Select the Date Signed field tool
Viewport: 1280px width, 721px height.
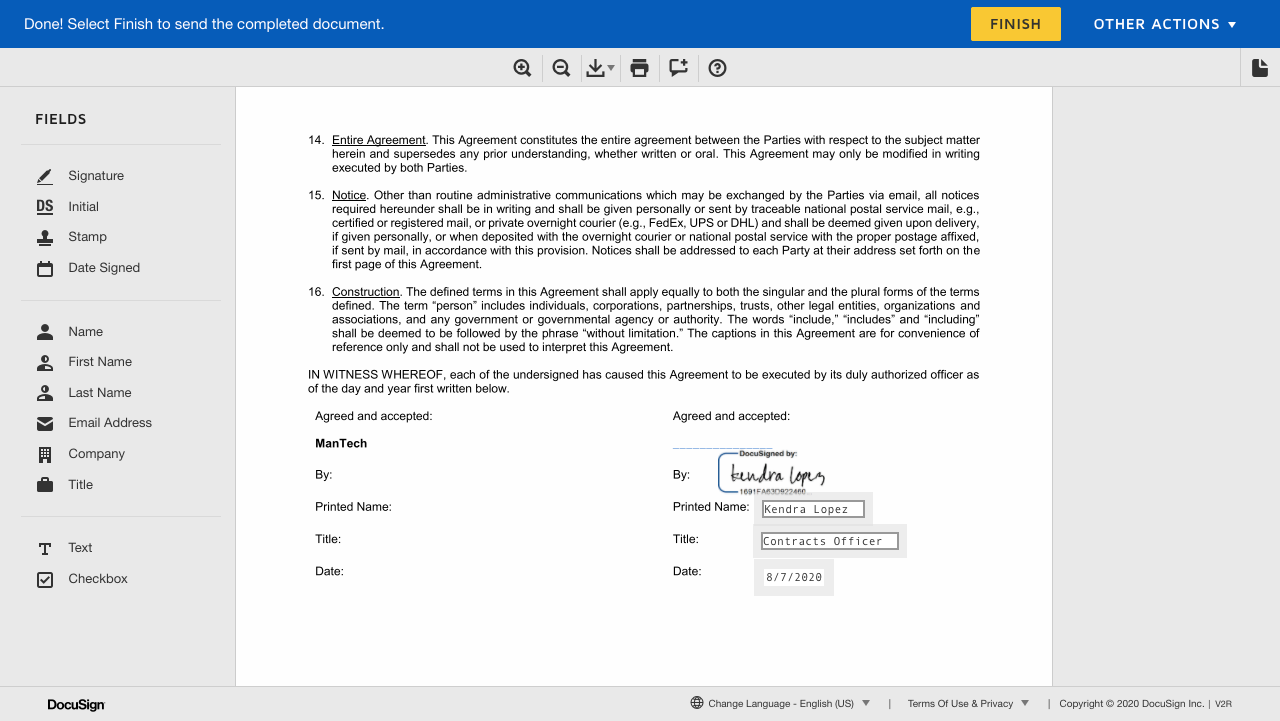(103, 267)
